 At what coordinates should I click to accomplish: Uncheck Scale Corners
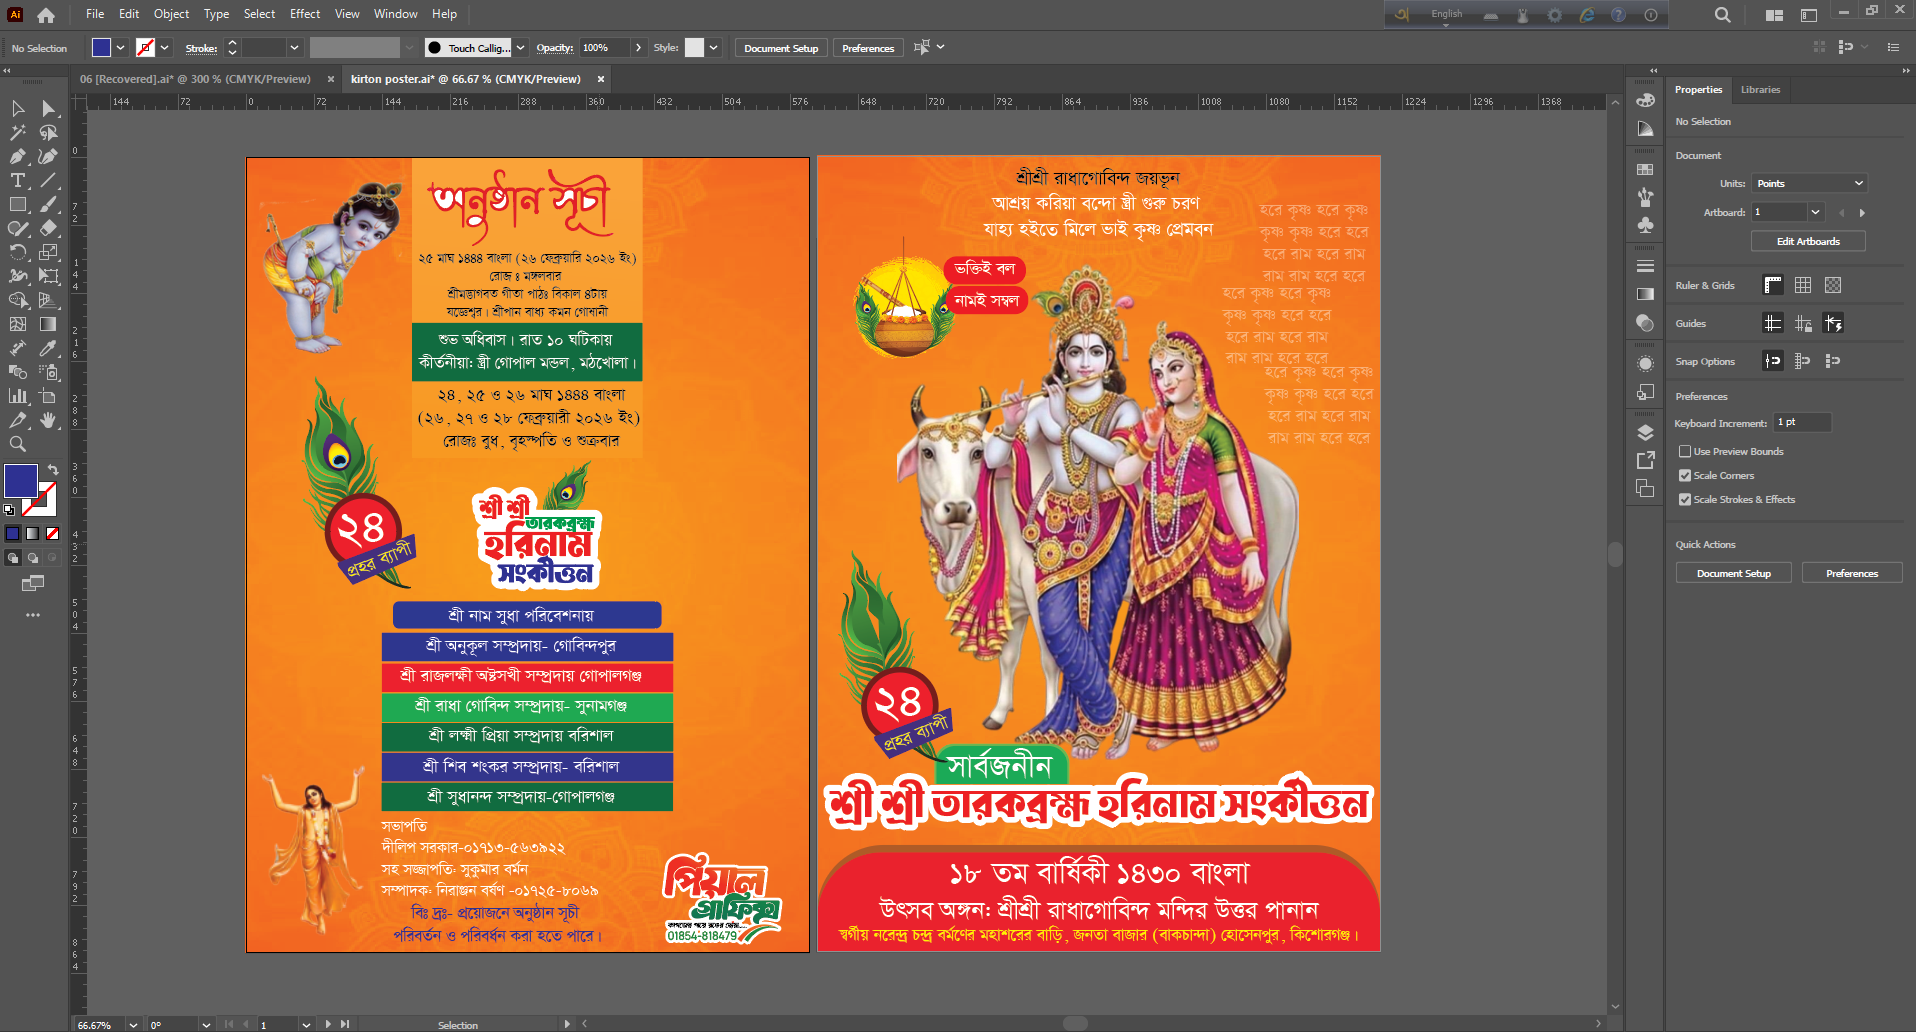[1686, 475]
